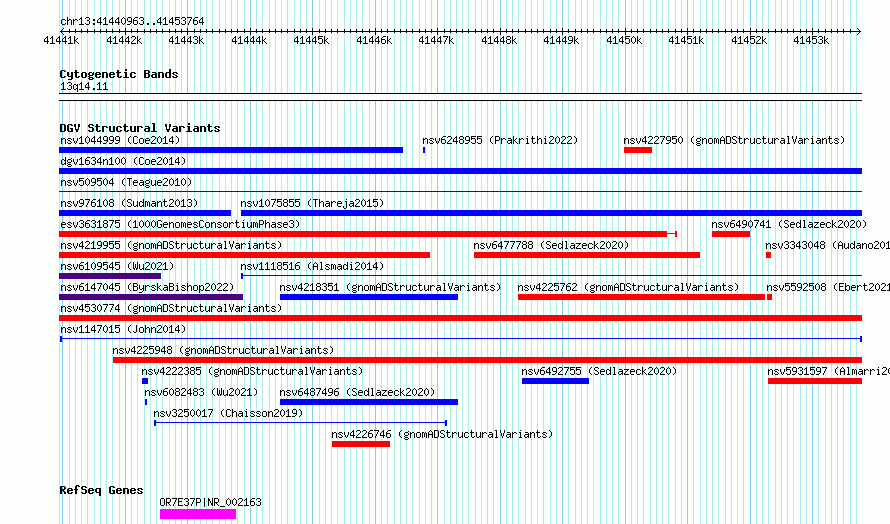Click the OR7E37P|NR_002163 gene label
This screenshot has width=890, height=524.
coord(211,502)
